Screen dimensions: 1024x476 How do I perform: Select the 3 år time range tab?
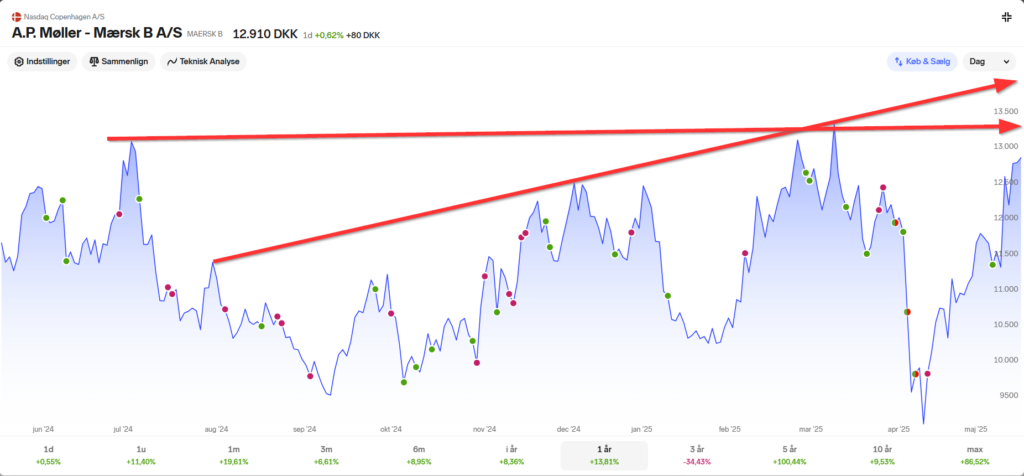point(697,455)
